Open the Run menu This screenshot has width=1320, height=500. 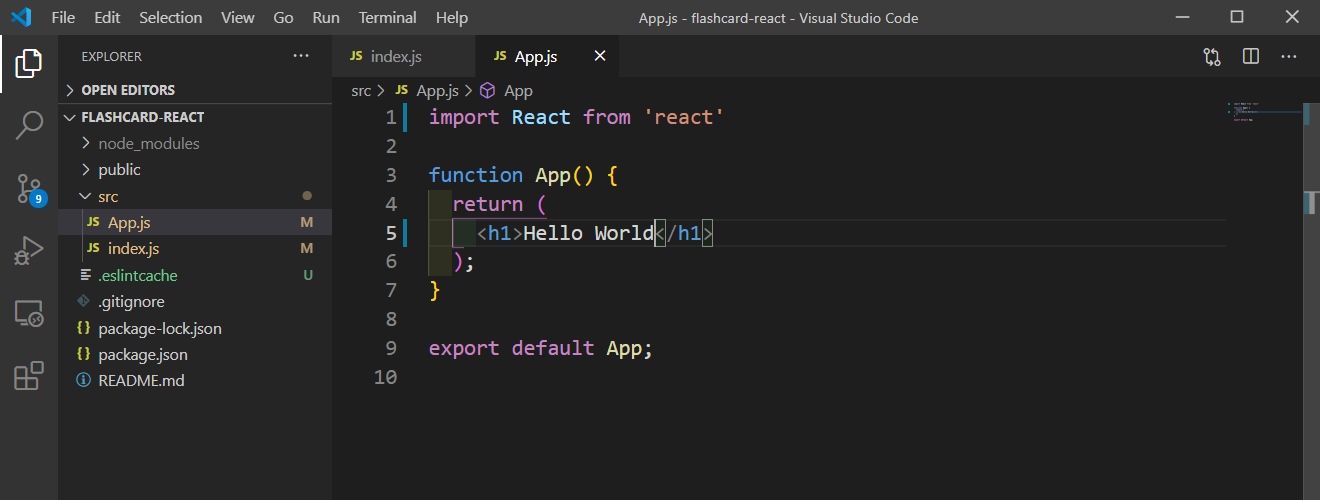(x=326, y=17)
